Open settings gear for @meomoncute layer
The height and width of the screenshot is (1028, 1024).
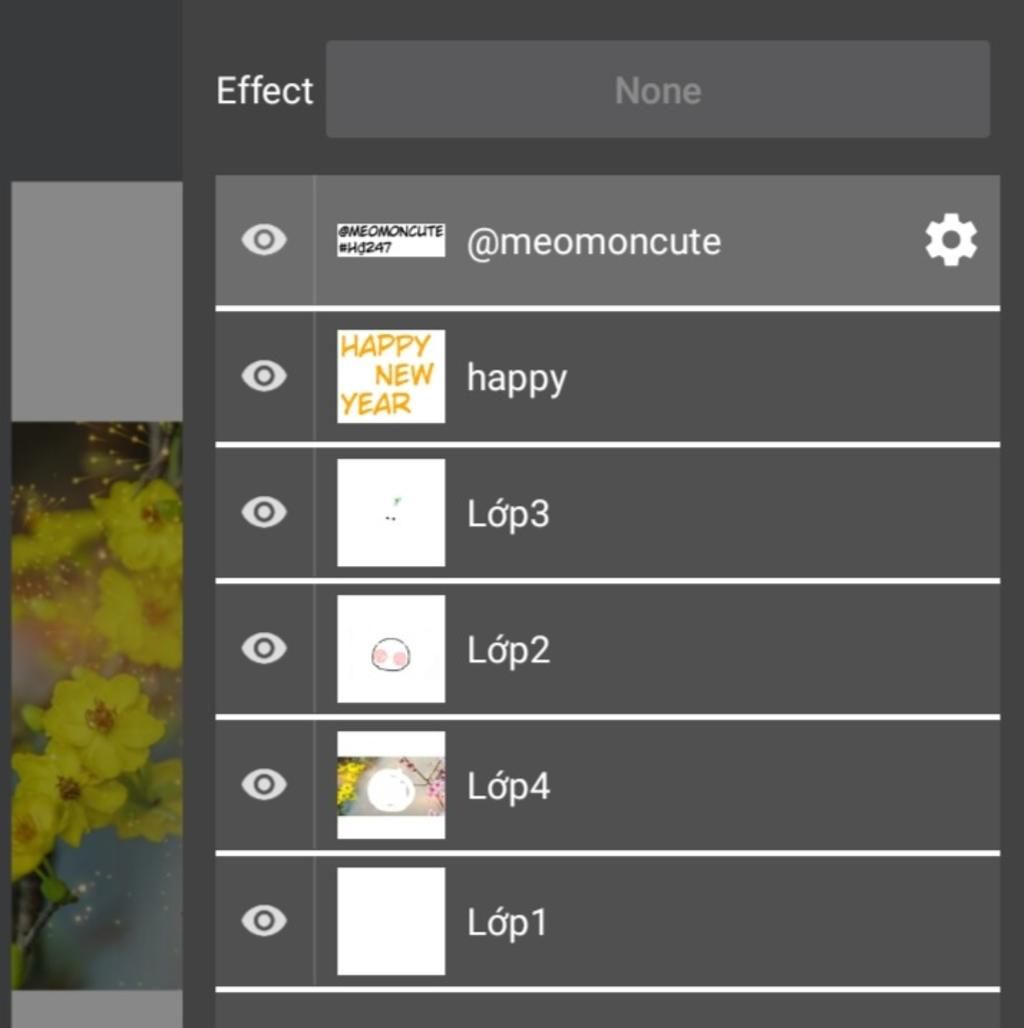click(950, 240)
